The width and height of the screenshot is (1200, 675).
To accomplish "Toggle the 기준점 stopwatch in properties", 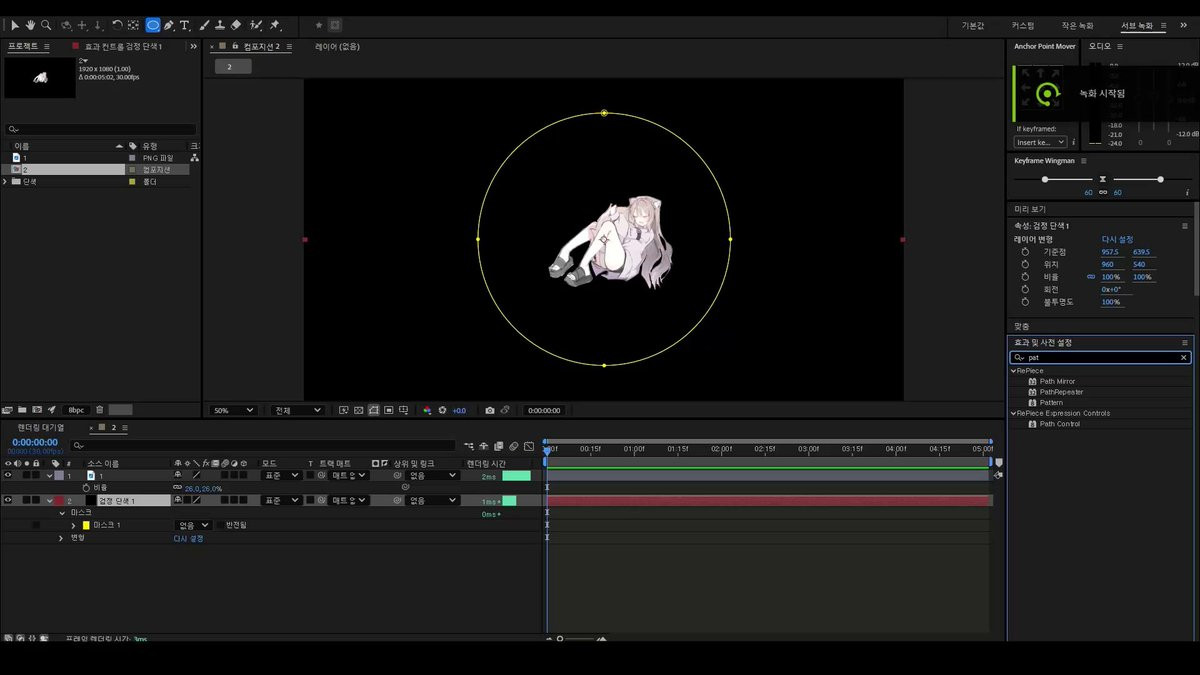I will point(1025,252).
